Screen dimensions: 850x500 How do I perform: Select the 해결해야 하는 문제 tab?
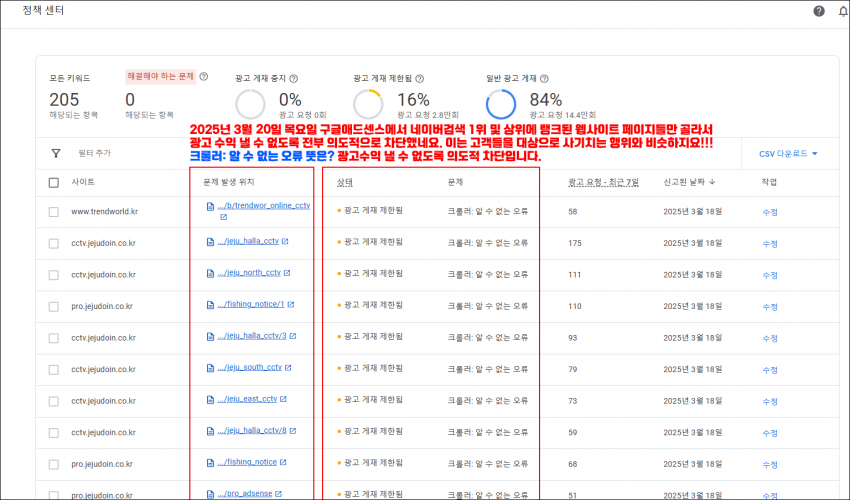(160, 76)
